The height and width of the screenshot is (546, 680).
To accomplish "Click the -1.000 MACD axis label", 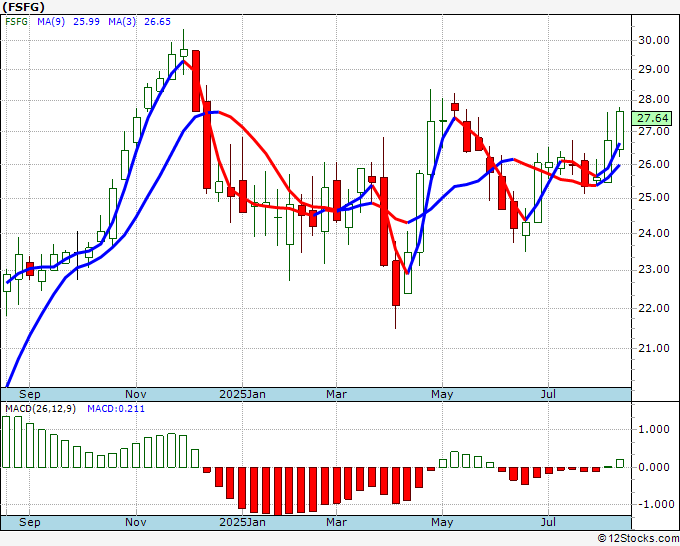I will [x=654, y=504].
